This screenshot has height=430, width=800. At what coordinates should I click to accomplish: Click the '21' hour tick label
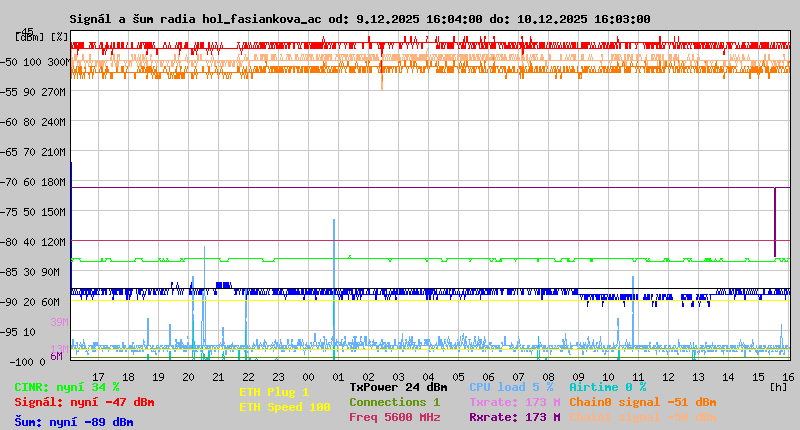pyautogui.click(x=218, y=377)
